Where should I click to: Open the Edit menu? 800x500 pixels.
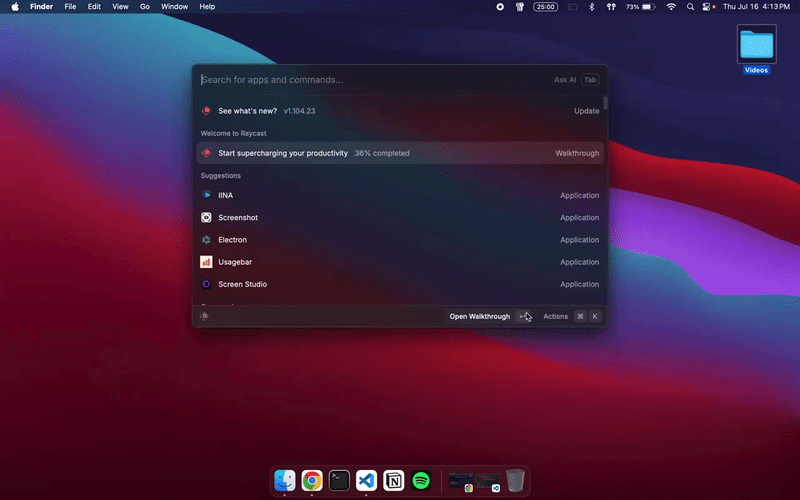[94, 7]
